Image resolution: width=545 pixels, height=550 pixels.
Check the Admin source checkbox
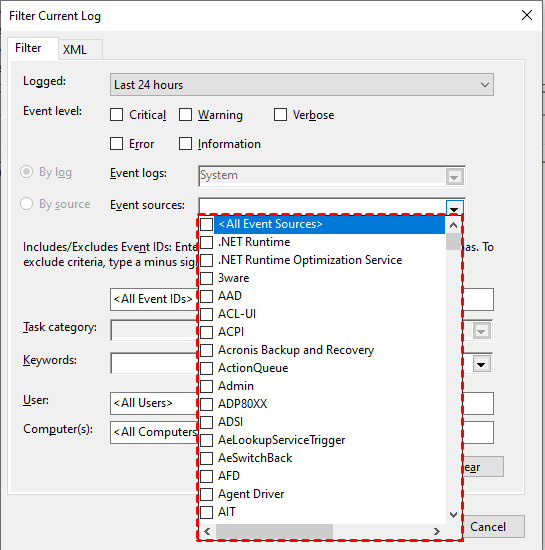pyautogui.click(x=207, y=386)
